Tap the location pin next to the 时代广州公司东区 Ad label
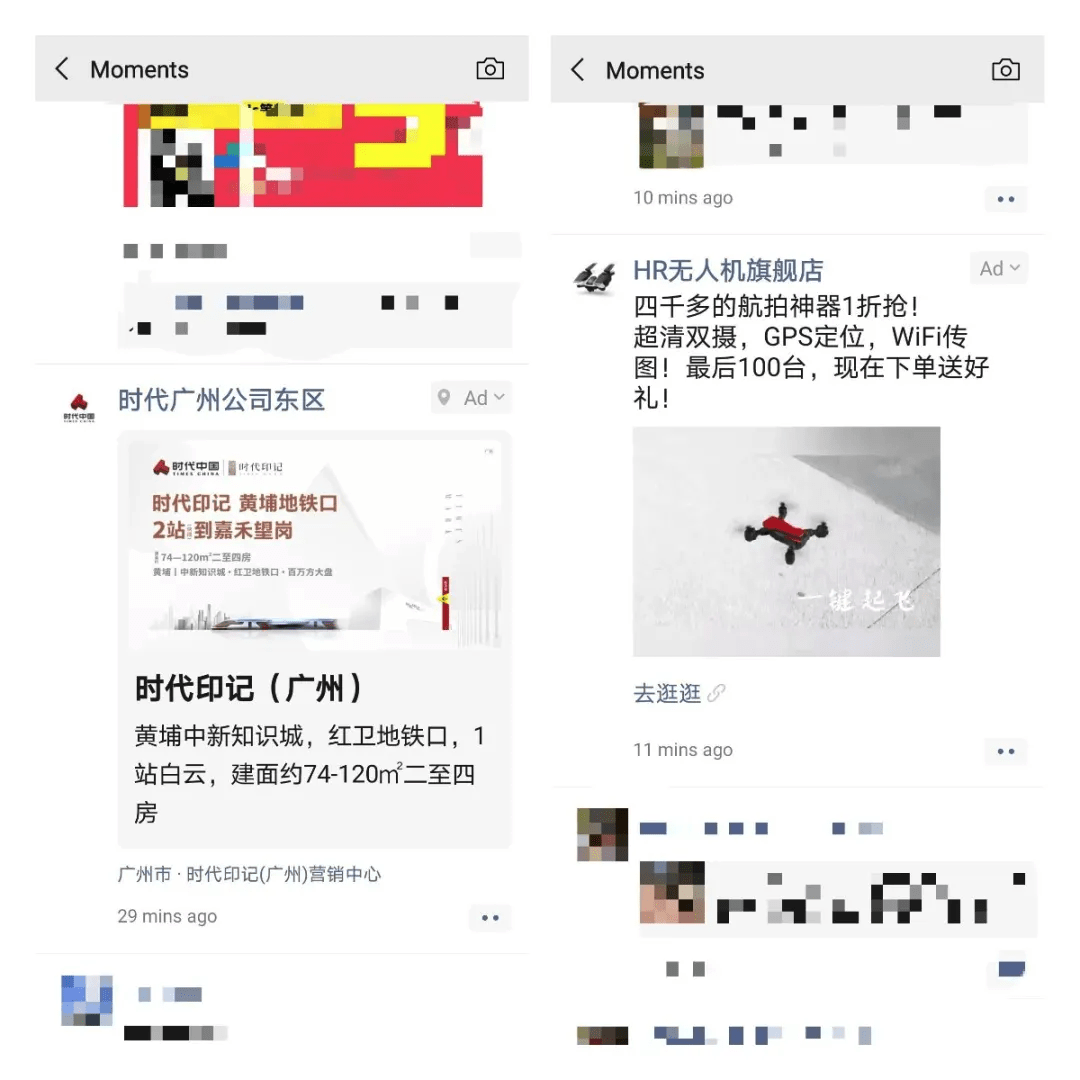 444,397
